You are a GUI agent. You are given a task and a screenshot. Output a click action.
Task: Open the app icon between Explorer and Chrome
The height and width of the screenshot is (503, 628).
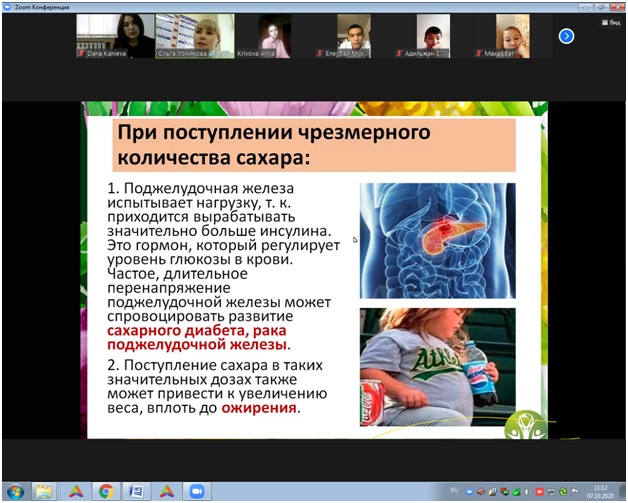click(76, 491)
